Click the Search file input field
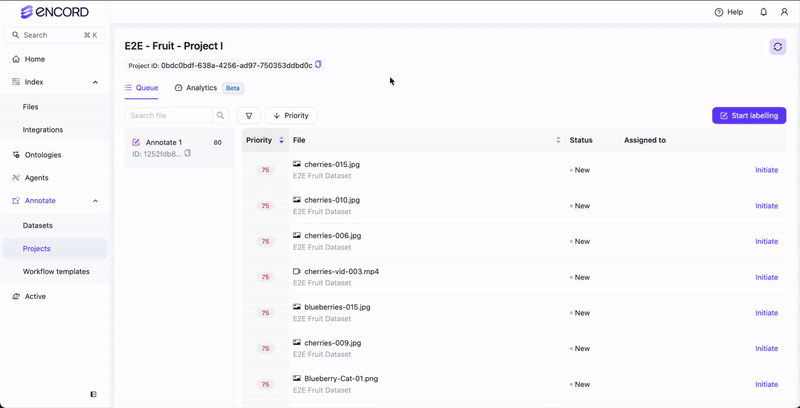Image resolution: width=800 pixels, height=408 pixels. click(168, 115)
